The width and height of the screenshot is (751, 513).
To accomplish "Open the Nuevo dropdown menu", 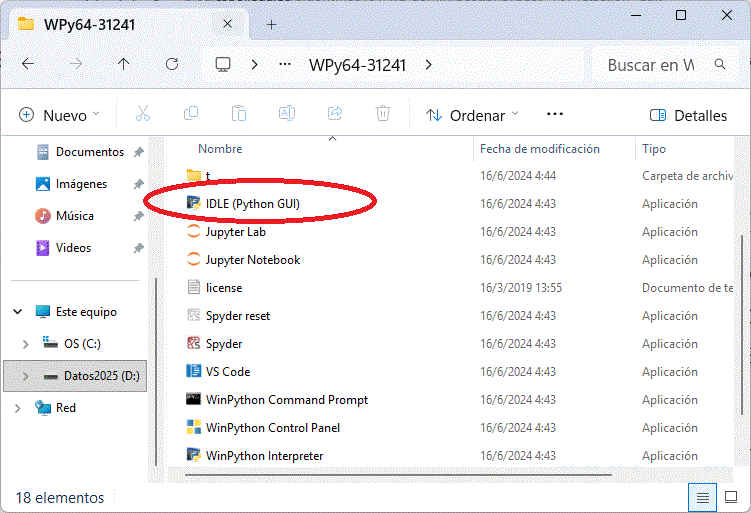I will pyautogui.click(x=59, y=115).
